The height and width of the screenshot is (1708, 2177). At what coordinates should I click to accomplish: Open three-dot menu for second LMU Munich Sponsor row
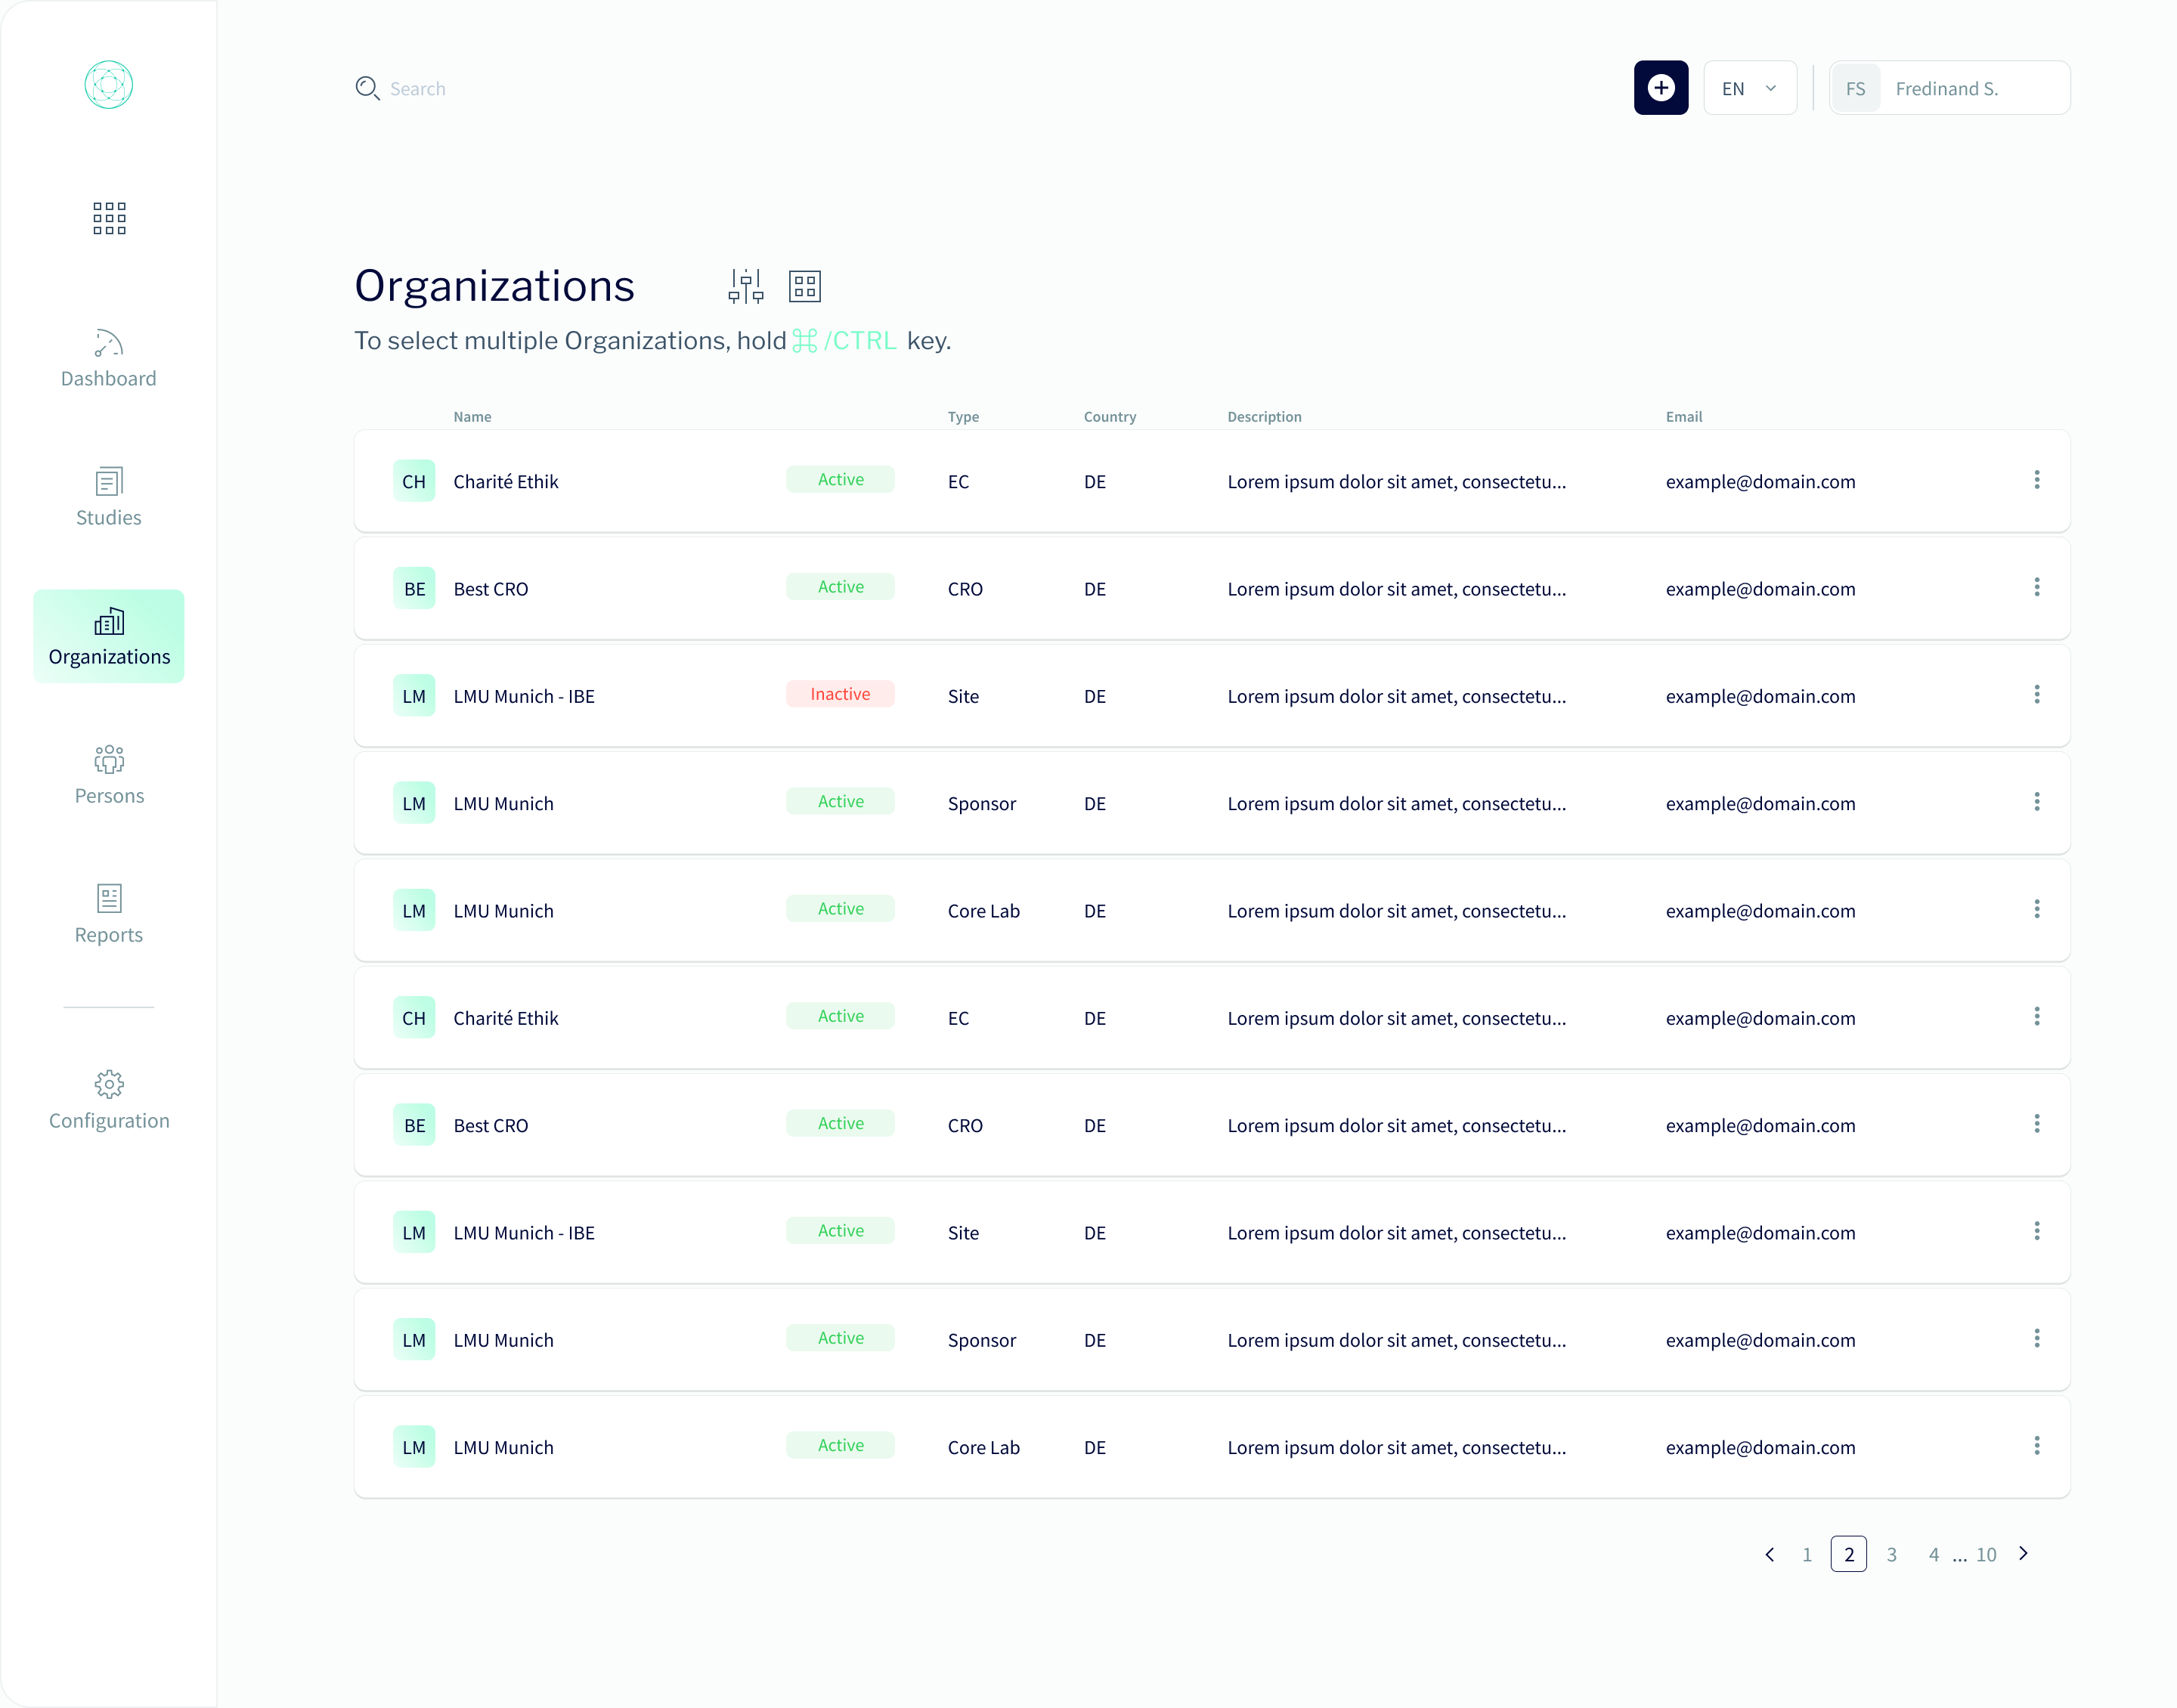pyautogui.click(x=2036, y=1339)
